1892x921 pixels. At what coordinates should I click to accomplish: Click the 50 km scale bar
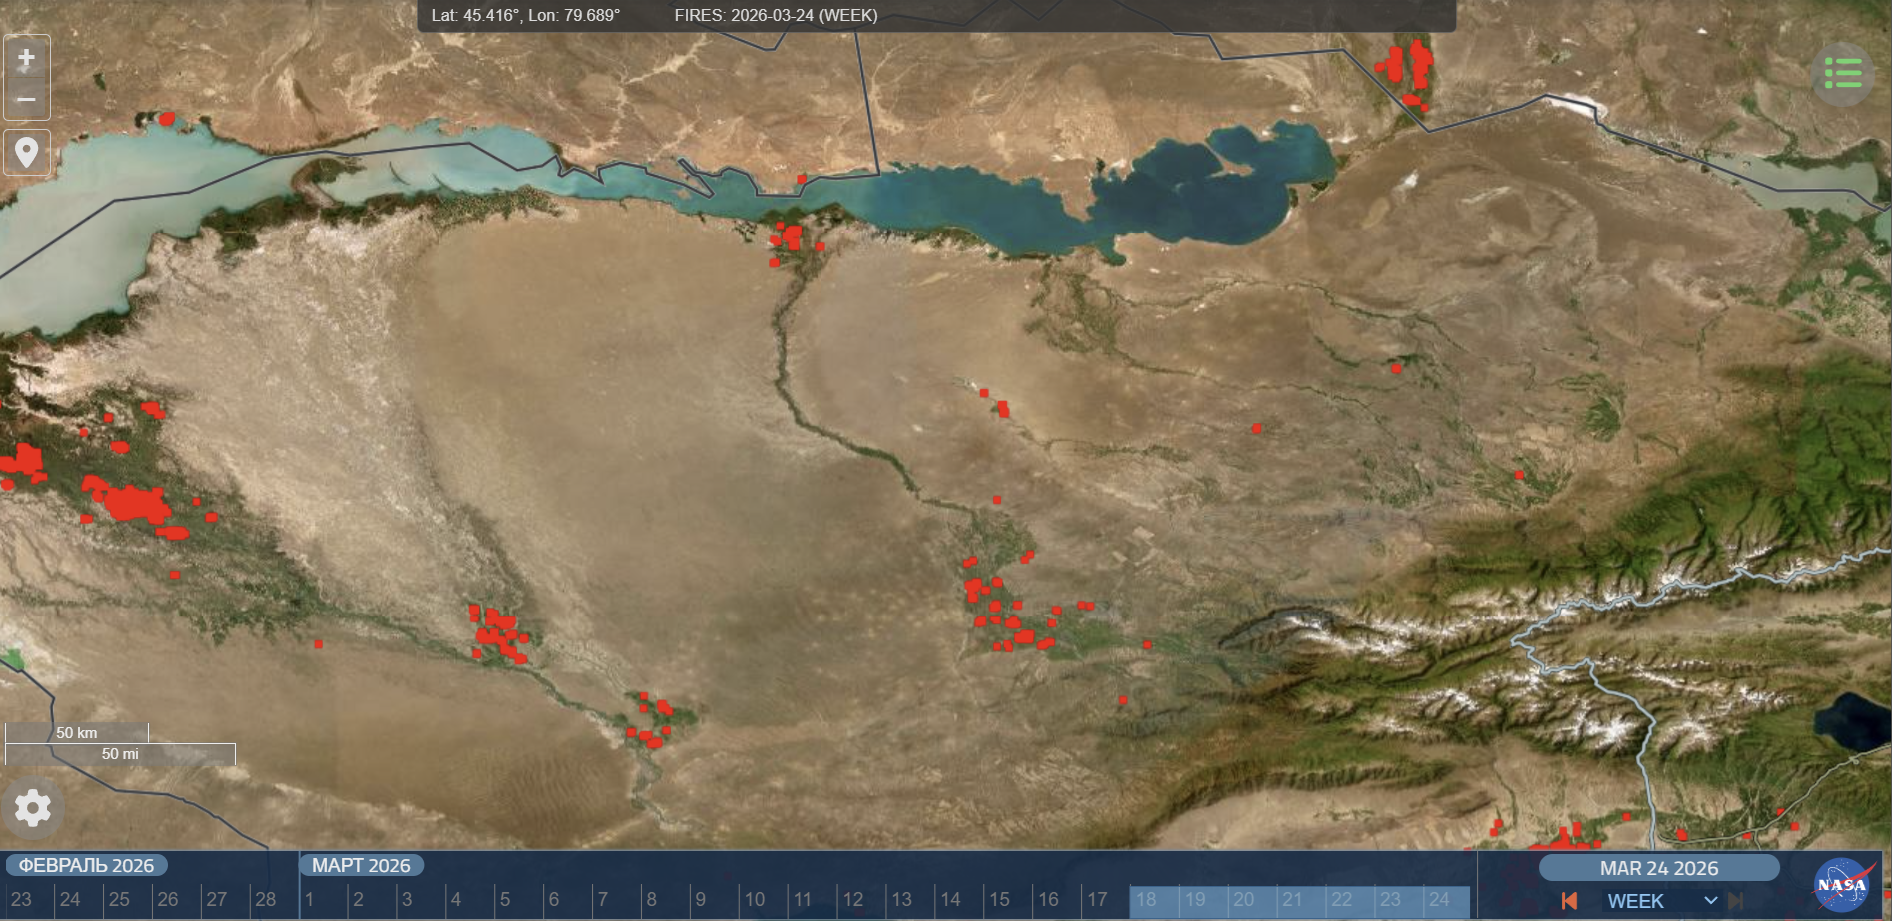[77, 733]
